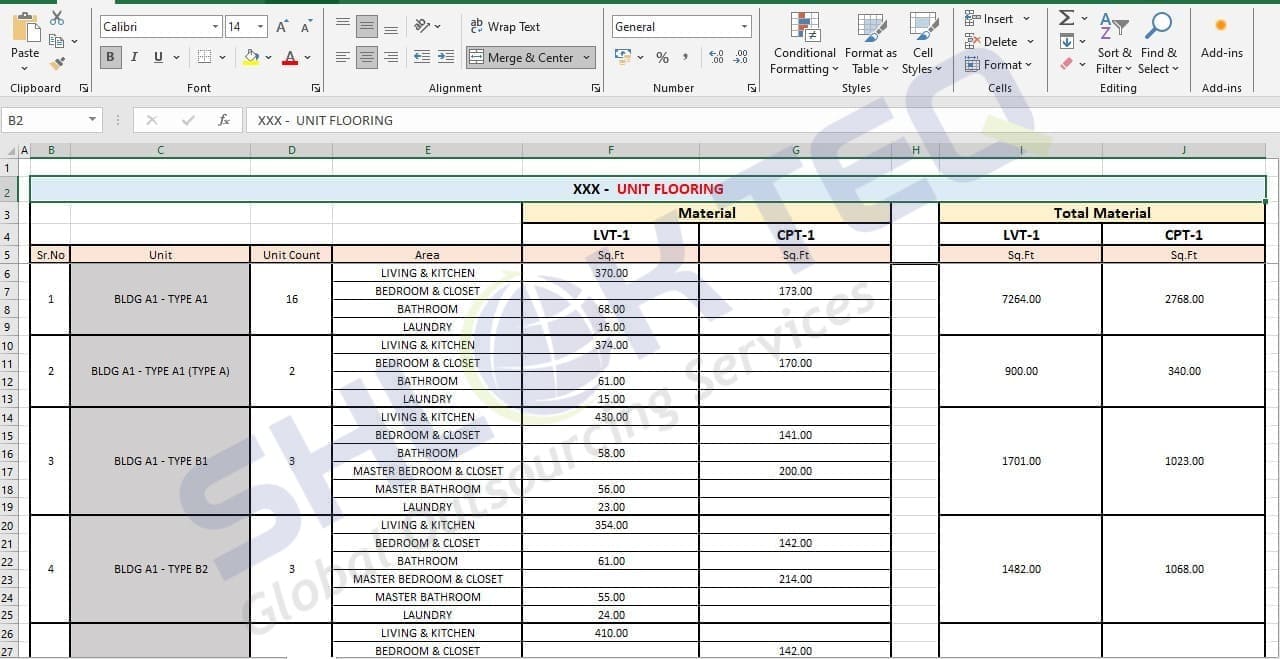Apply Percent Style format

point(662,57)
